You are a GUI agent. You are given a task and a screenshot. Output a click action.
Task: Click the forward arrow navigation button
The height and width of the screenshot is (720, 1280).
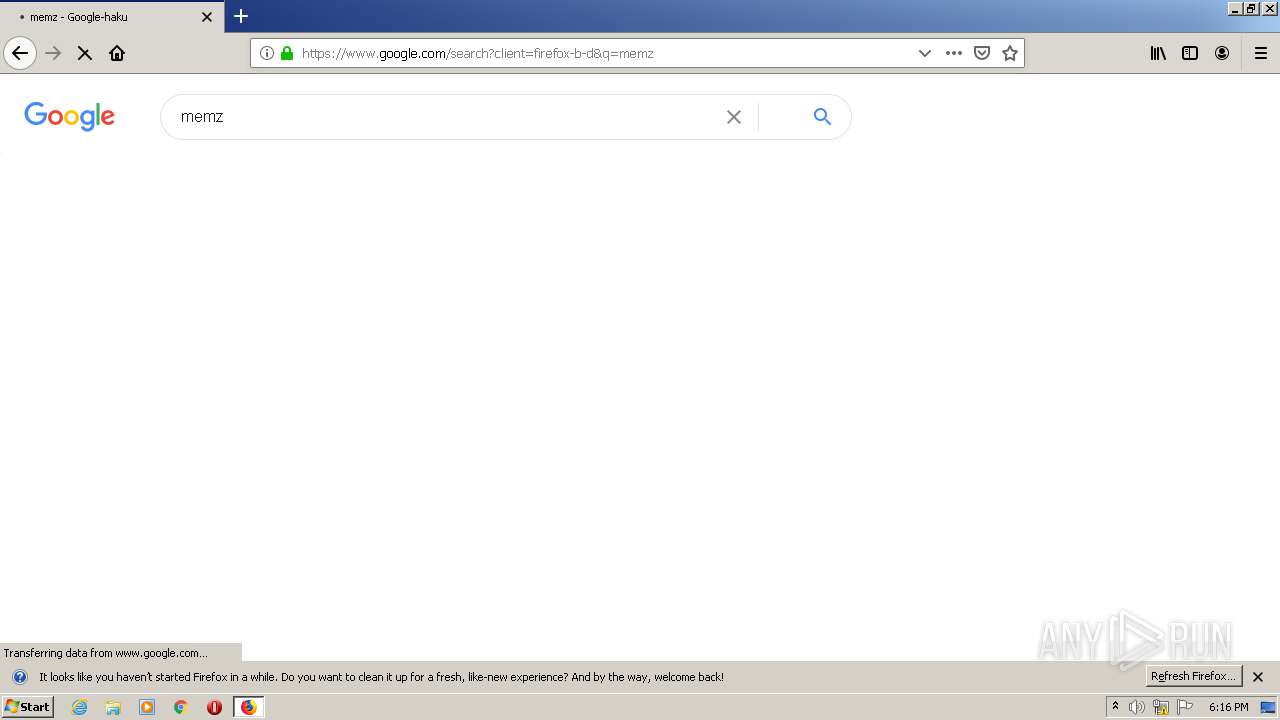coord(53,53)
